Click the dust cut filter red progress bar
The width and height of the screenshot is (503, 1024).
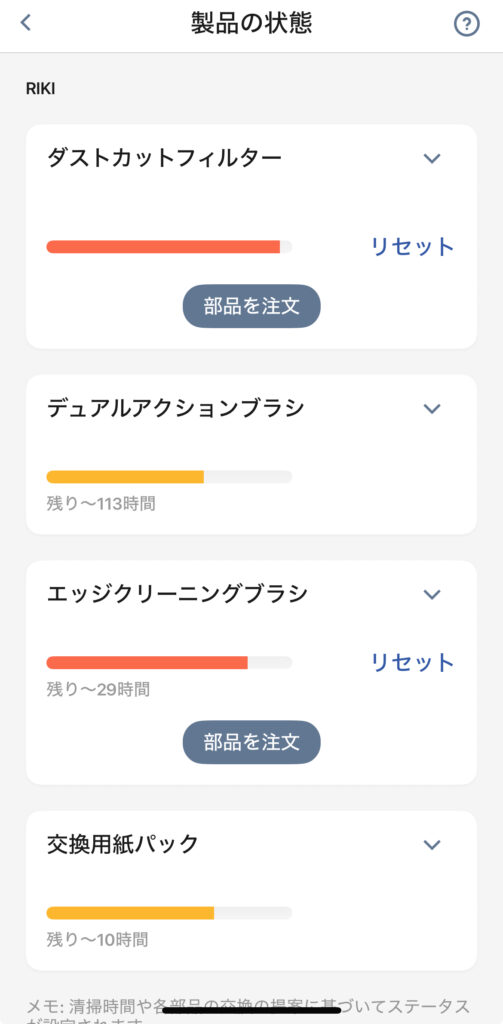(169, 247)
